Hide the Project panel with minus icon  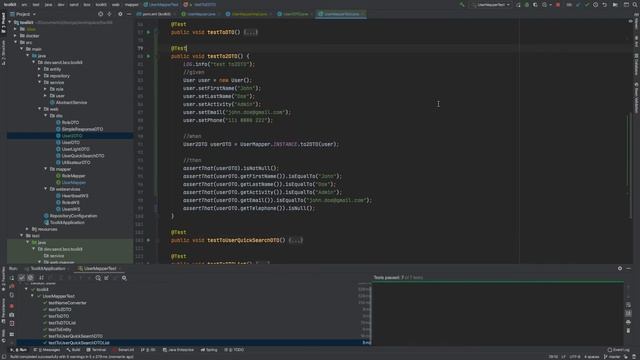click(x=129, y=14)
